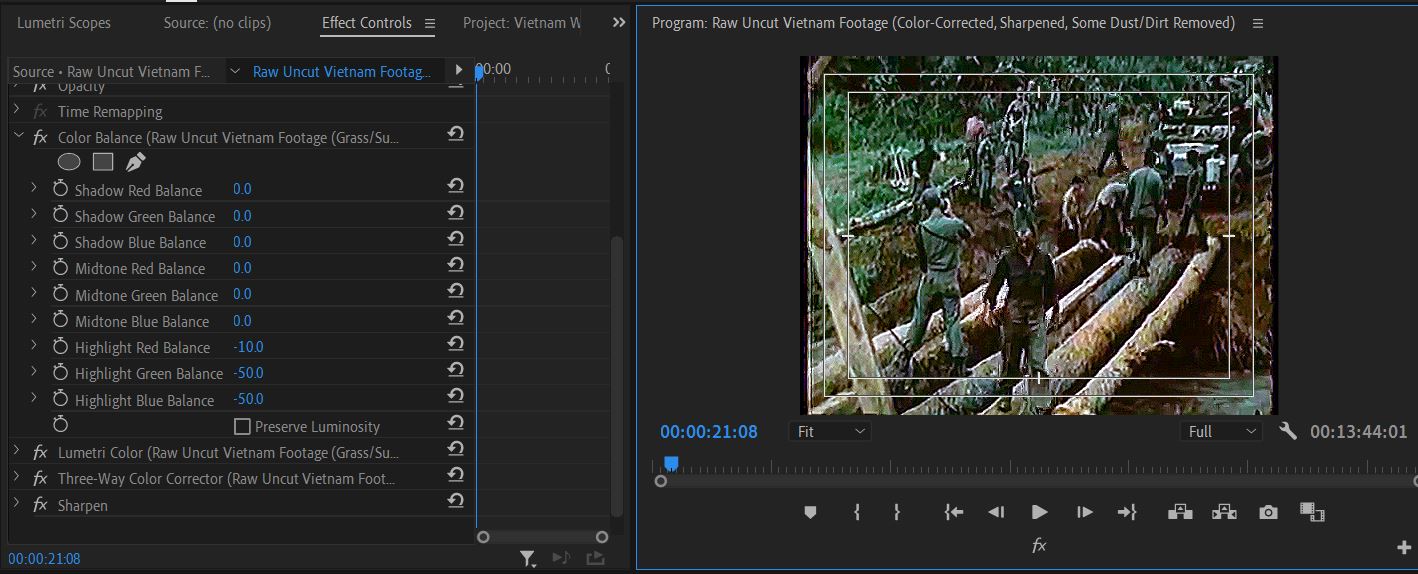Viewport: 1418px width, 574px height.
Task: Expand the Time Remapping effect
Action: click(17, 110)
